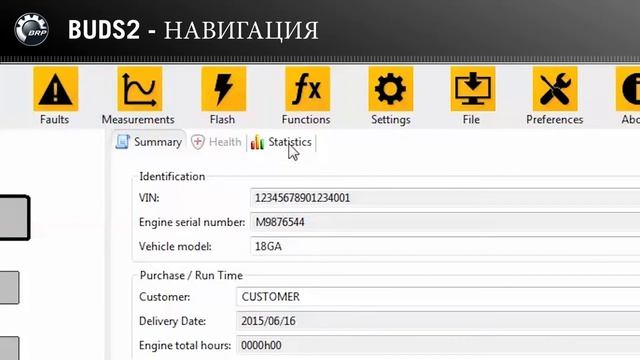Click the VIN: label

click(x=149, y=198)
